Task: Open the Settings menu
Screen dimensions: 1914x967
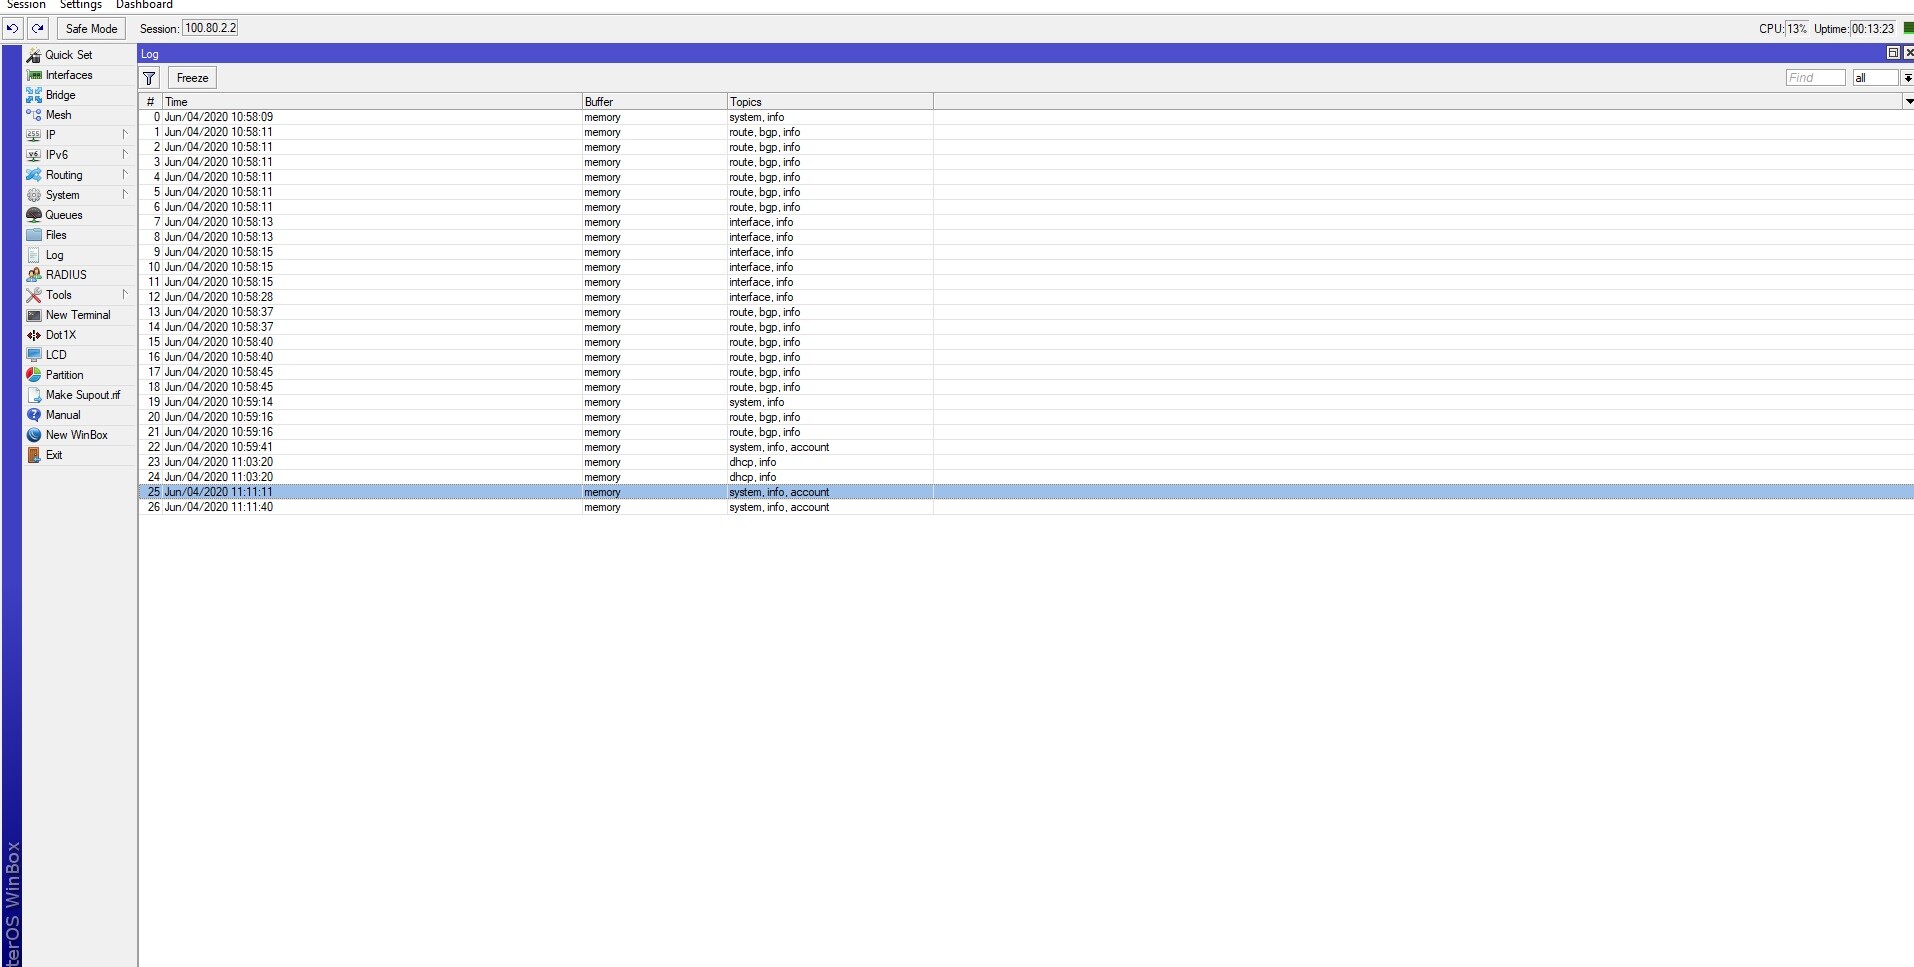Action: pos(81,5)
